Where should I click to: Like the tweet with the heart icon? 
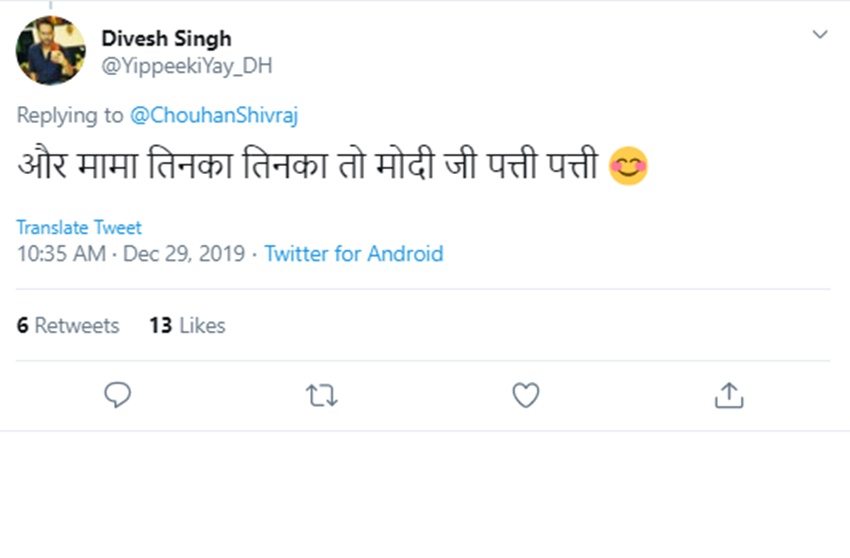pyautogui.click(x=526, y=396)
